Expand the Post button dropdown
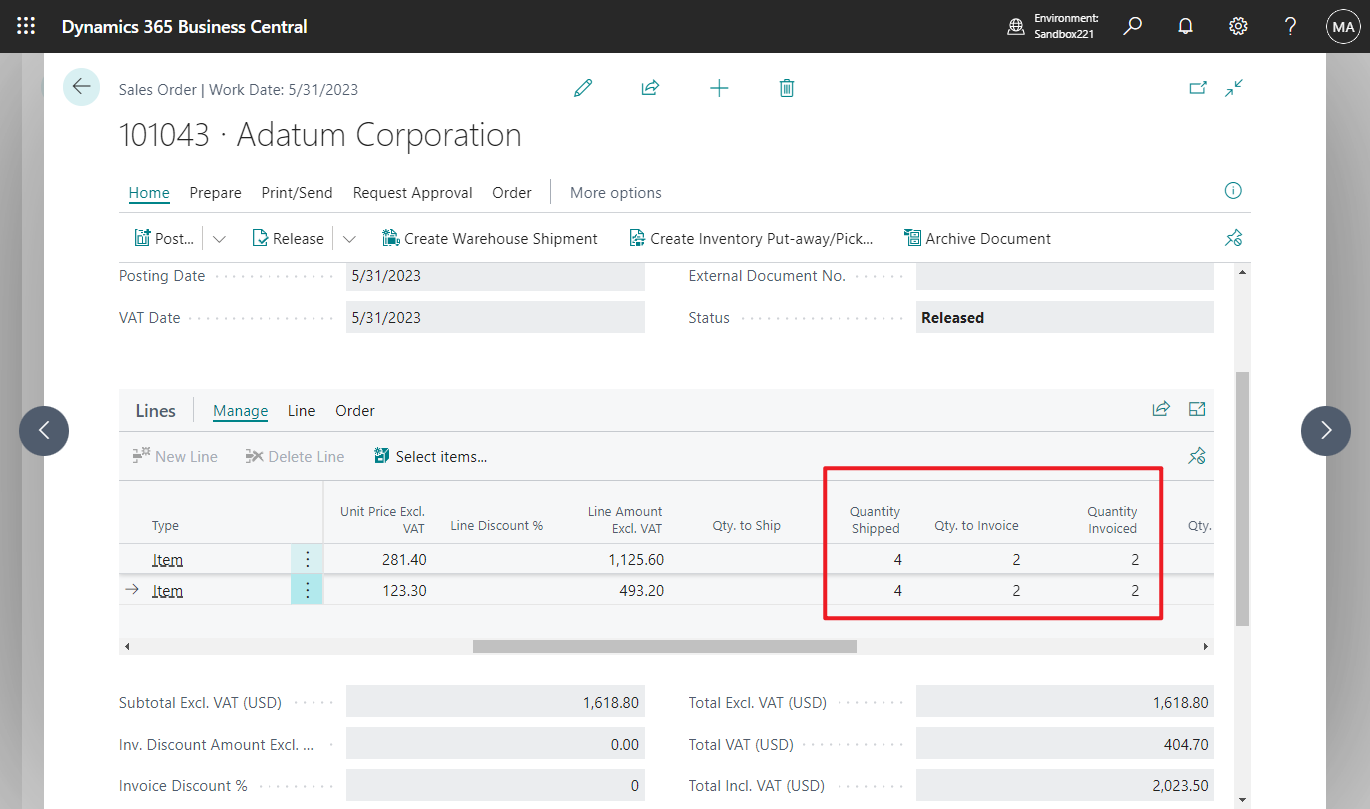The height and width of the screenshot is (809, 1370). (x=218, y=238)
